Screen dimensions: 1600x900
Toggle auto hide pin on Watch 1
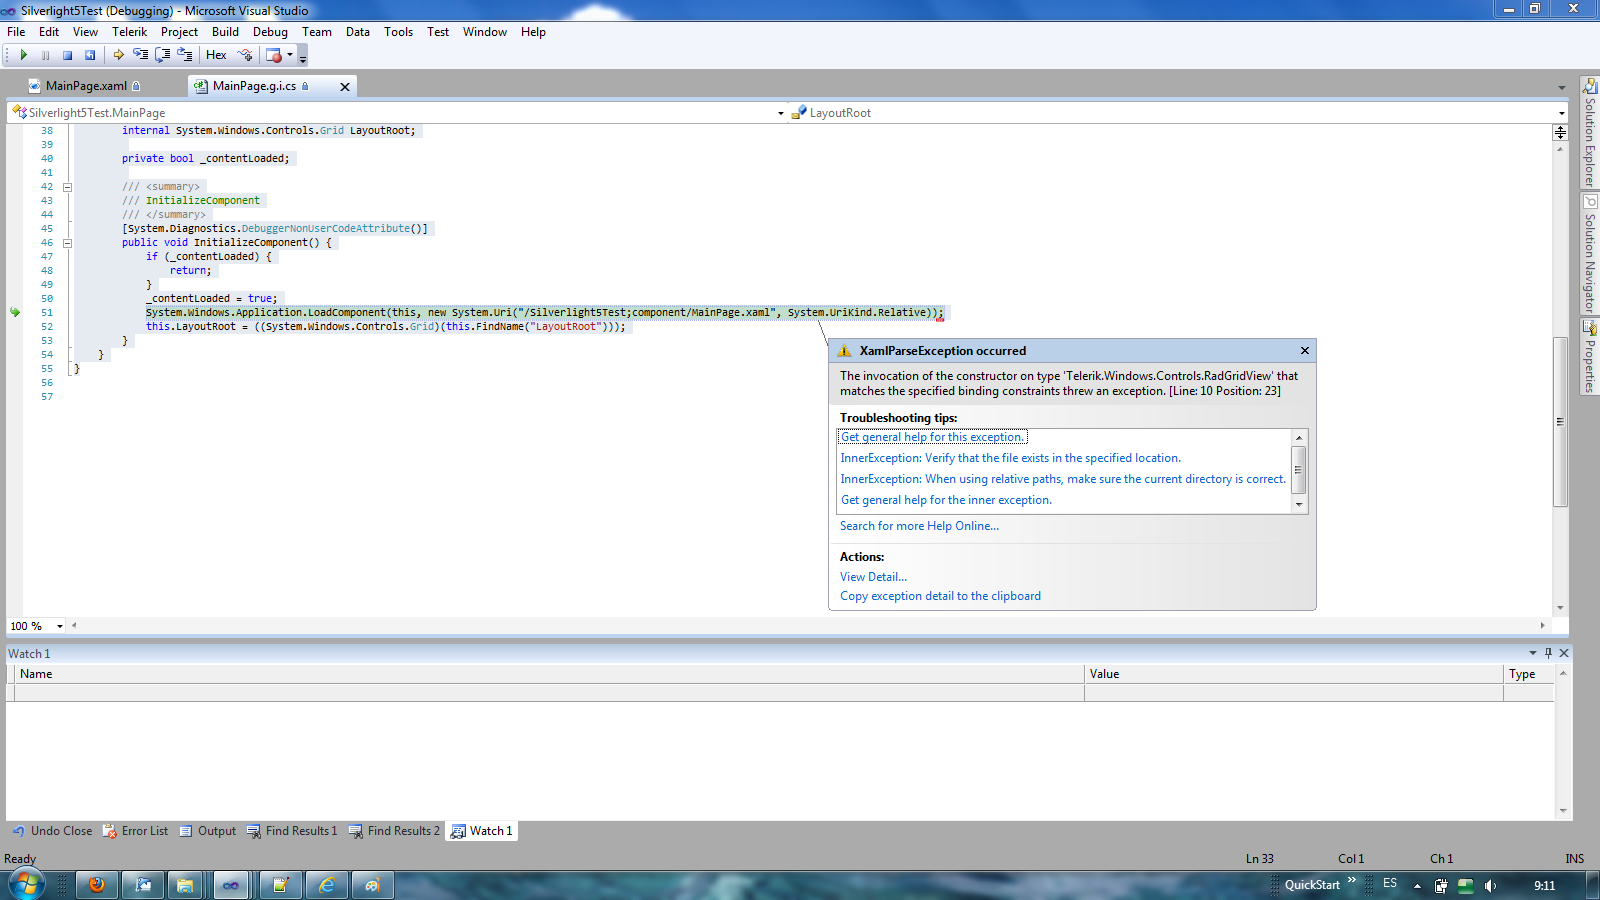pos(1548,653)
